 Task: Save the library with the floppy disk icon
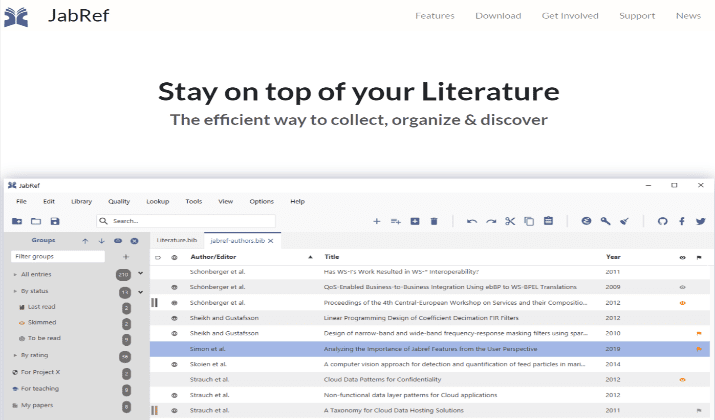click(55, 221)
